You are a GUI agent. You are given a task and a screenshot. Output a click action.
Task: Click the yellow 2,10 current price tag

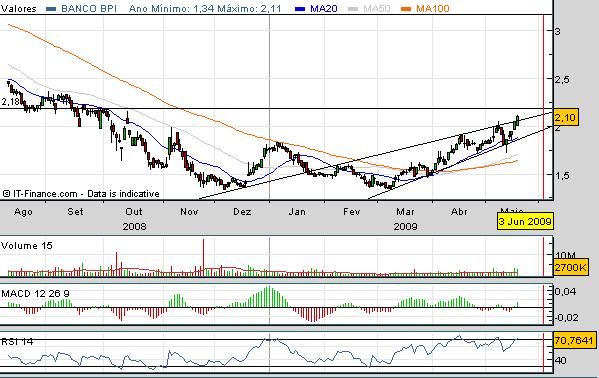(565, 117)
